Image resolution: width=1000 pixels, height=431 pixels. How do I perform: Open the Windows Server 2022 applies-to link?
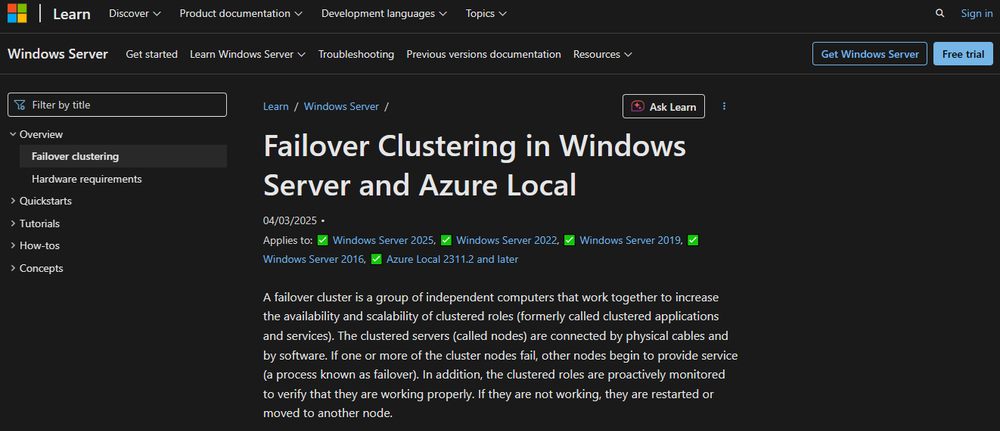507,240
